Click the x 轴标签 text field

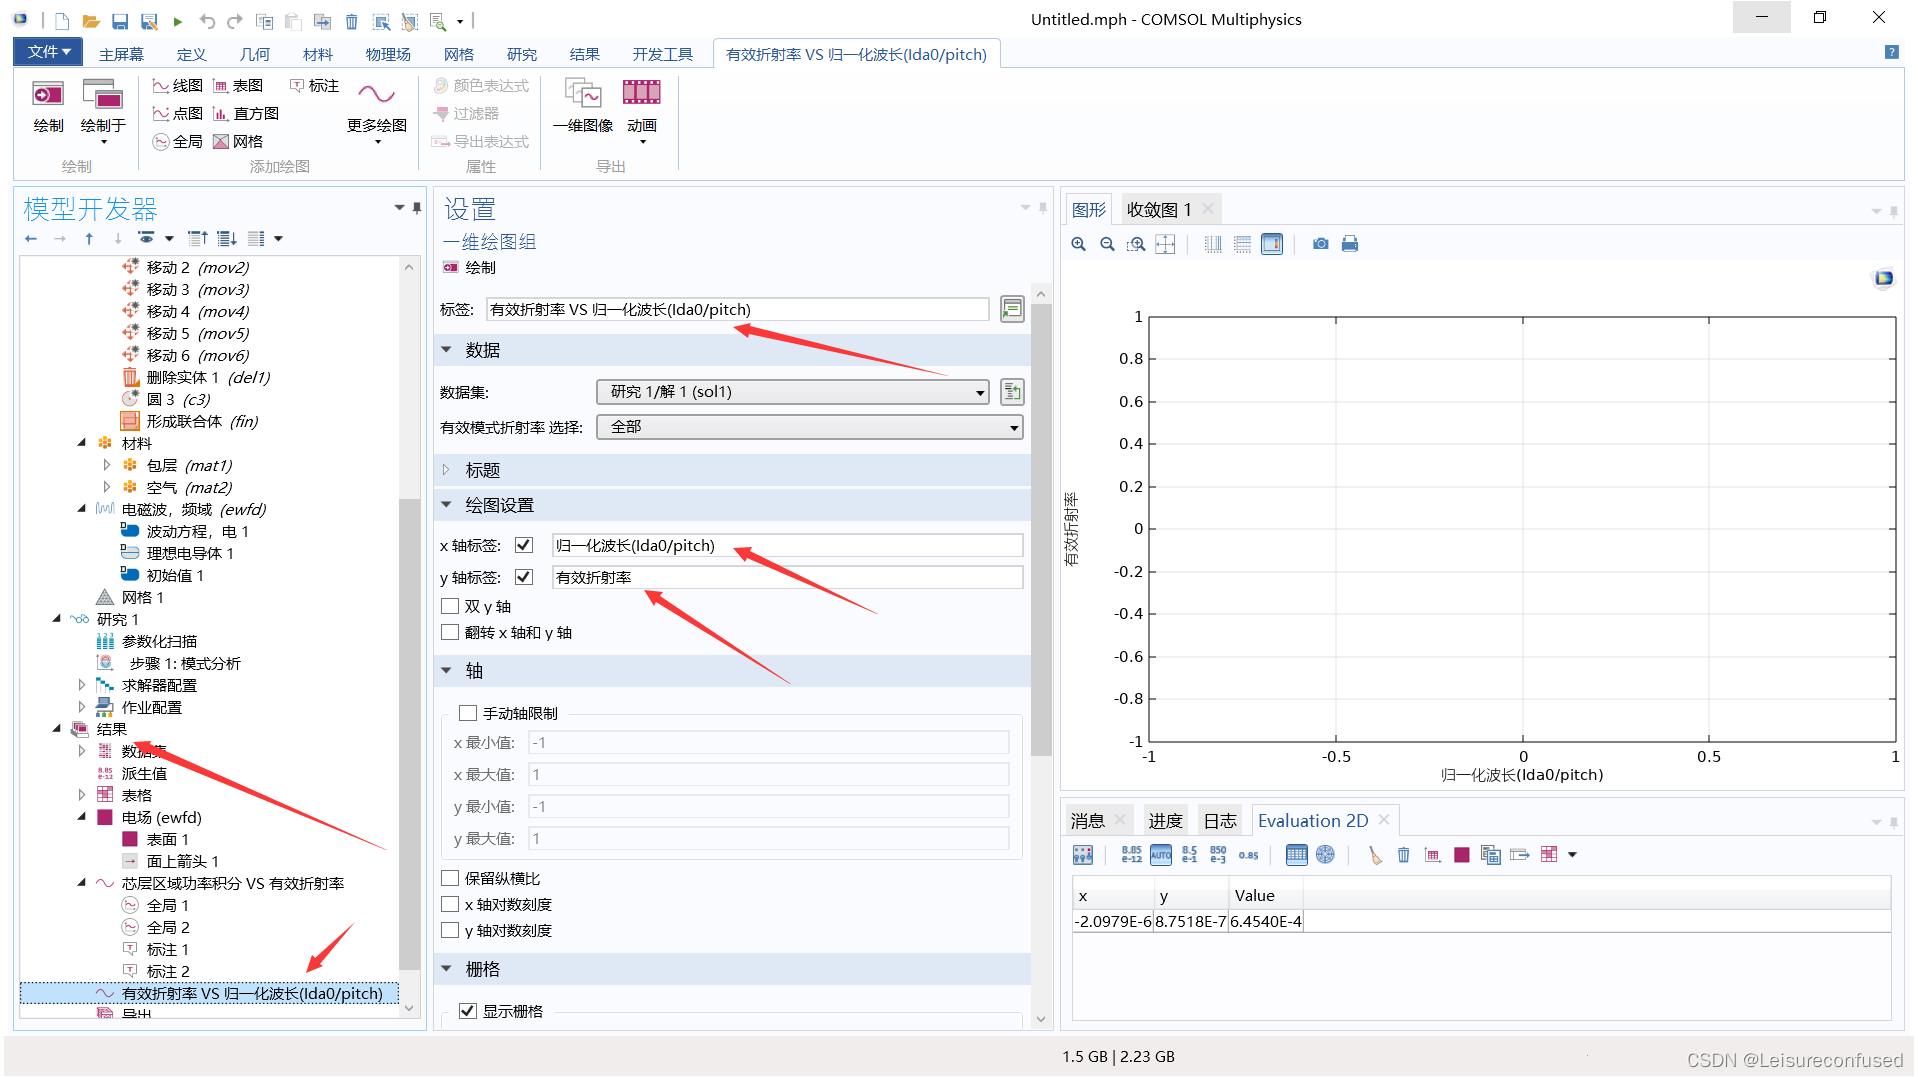(x=788, y=546)
